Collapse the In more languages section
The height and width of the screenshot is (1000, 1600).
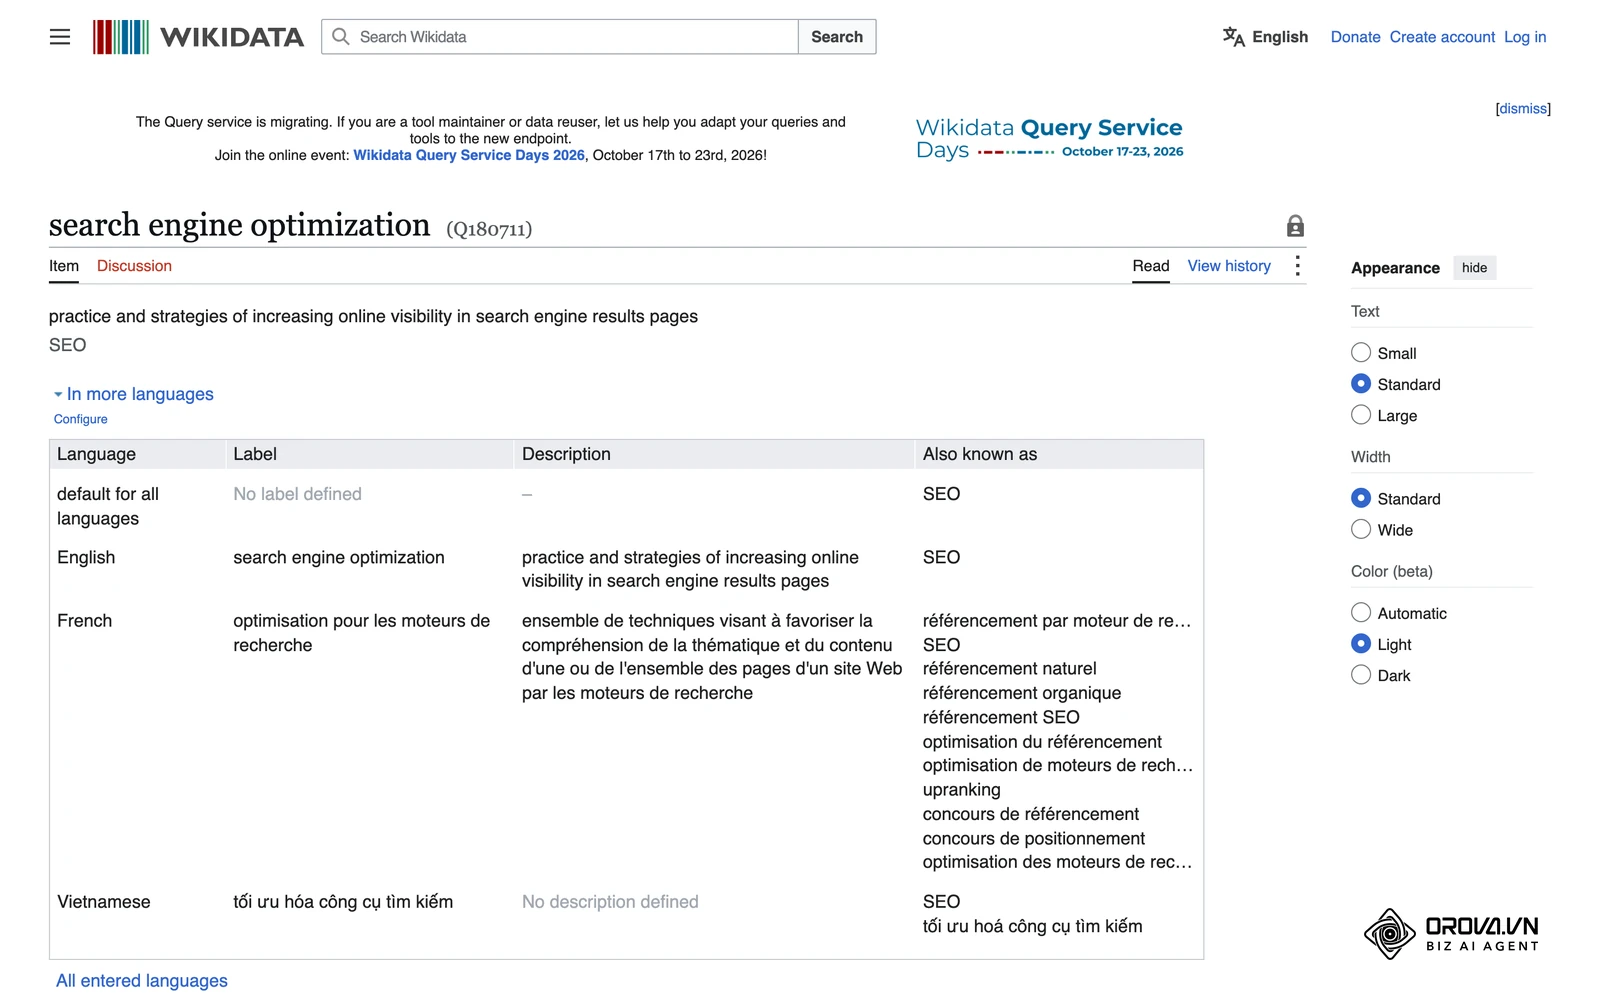(134, 394)
